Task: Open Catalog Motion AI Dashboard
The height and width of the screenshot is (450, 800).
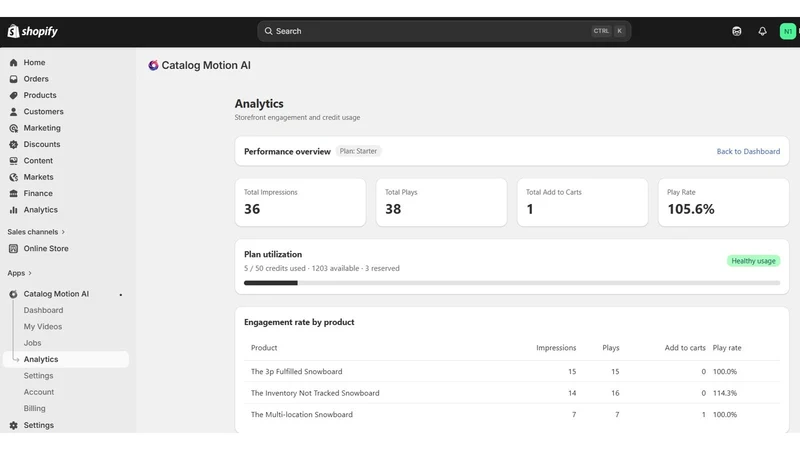Action: tap(43, 310)
